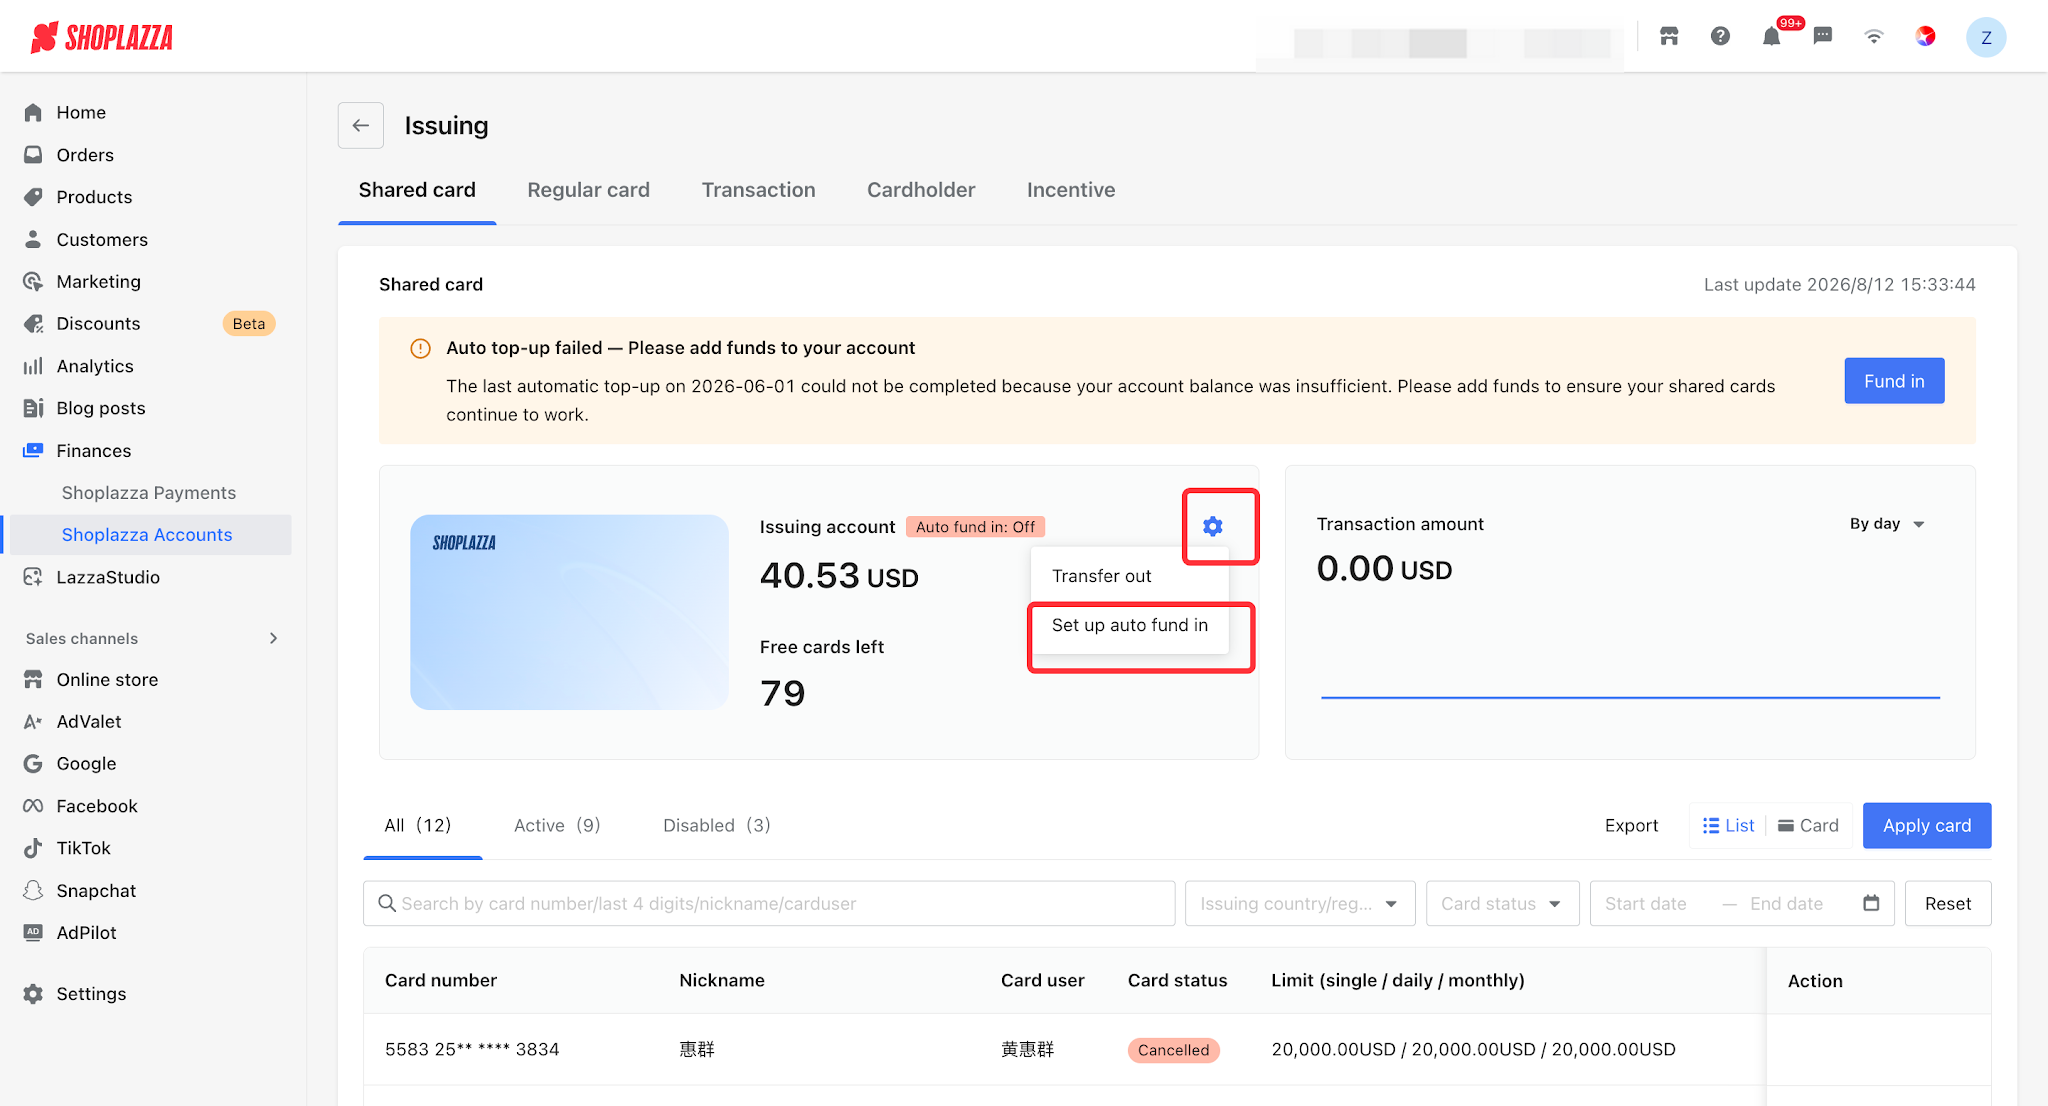Click the Facebook Meta icon
The width and height of the screenshot is (2048, 1106).
coord(33,806)
